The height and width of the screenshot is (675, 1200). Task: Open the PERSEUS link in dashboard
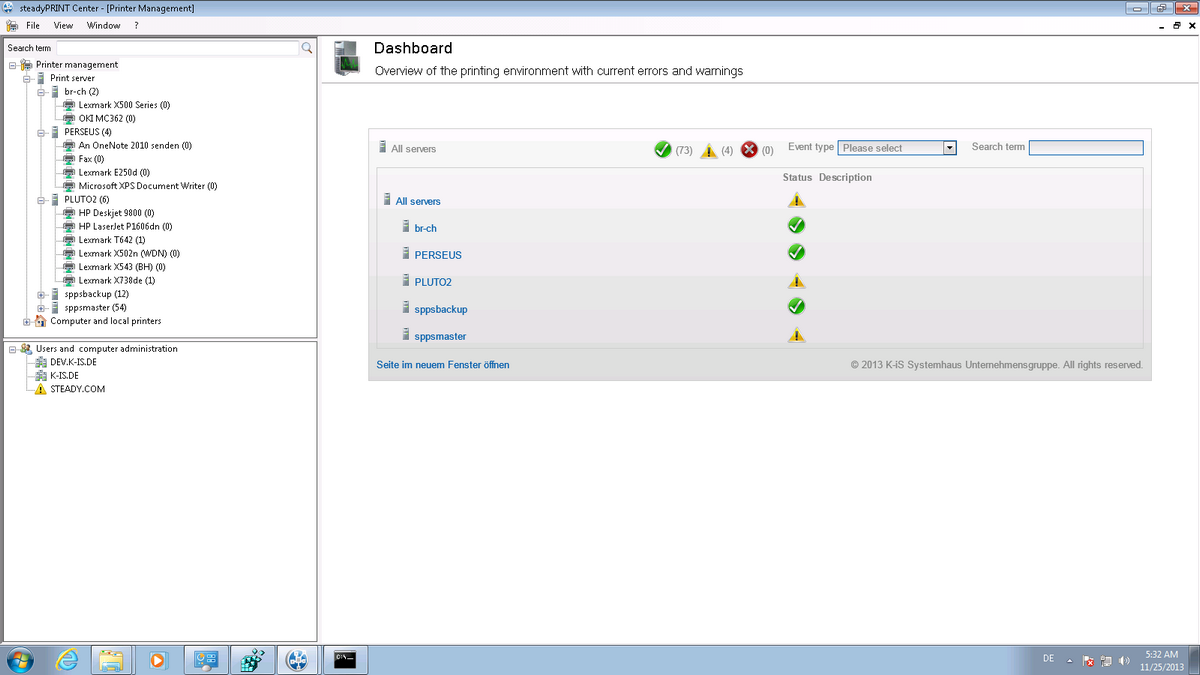(438, 255)
